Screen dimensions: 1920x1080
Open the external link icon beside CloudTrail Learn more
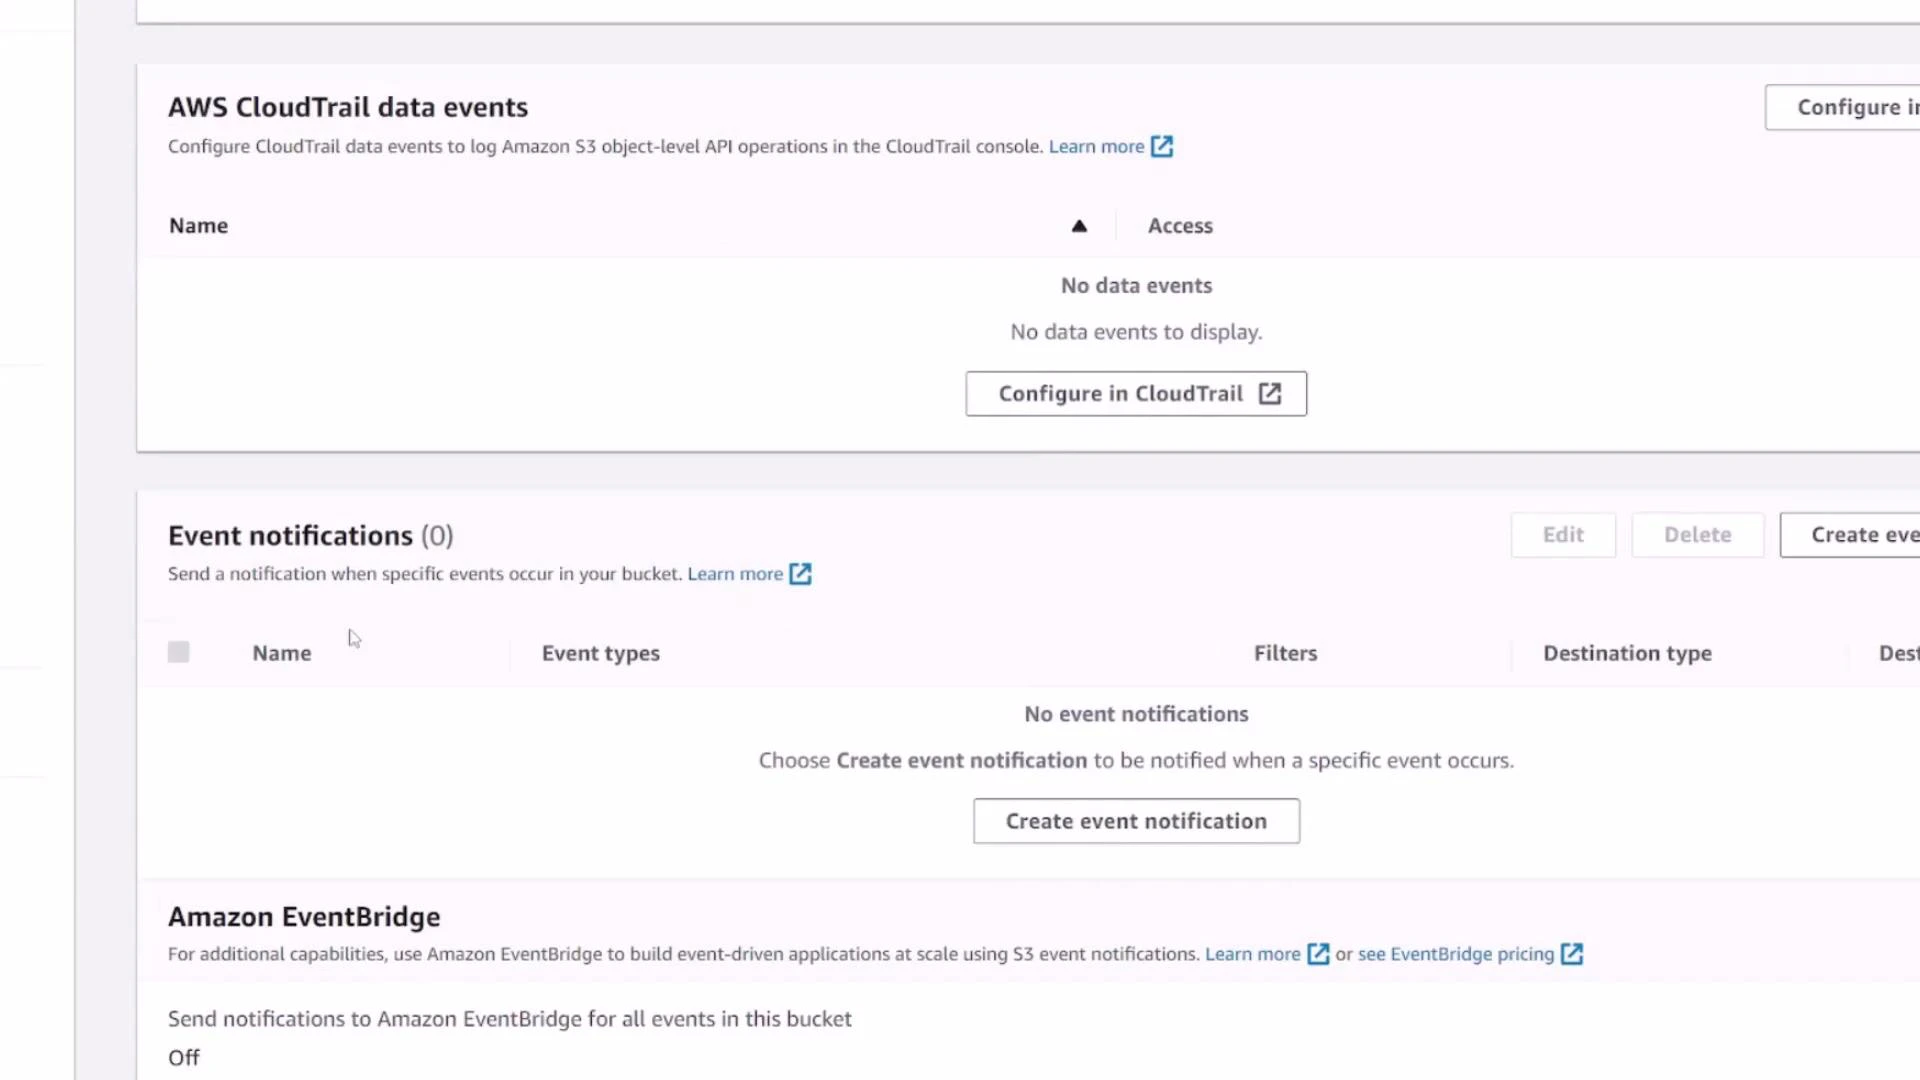pos(1162,146)
